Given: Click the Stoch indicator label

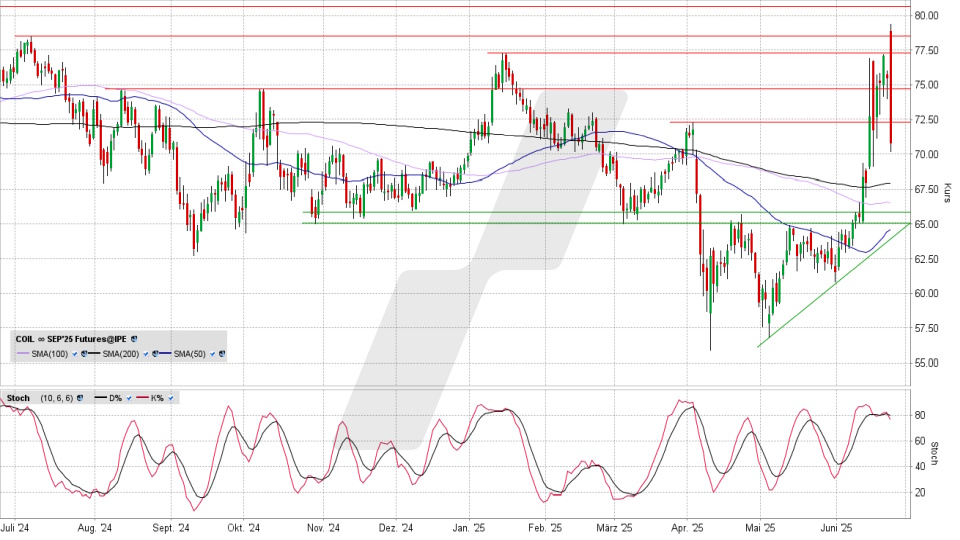Looking at the screenshot, I should (18, 398).
